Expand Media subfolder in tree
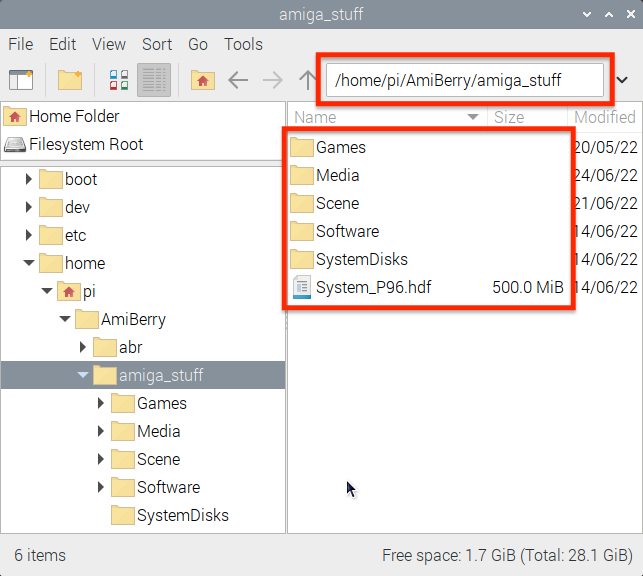The image size is (643, 576). pyautogui.click(x=100, y=431)
